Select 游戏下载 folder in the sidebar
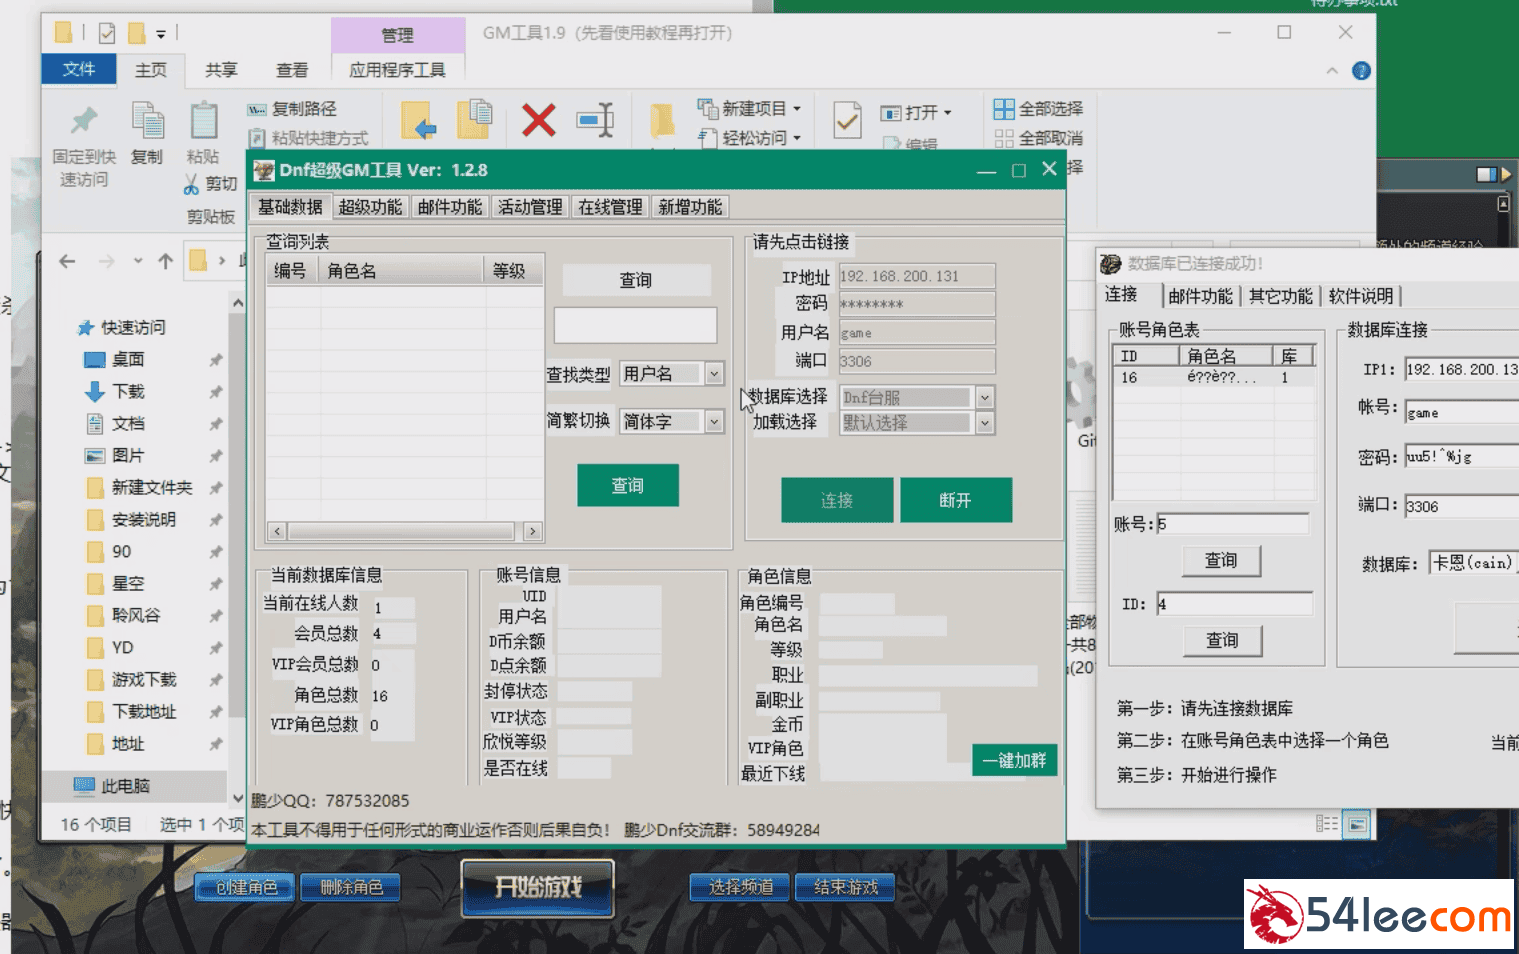1519x954 pixels. click(143, 680)
